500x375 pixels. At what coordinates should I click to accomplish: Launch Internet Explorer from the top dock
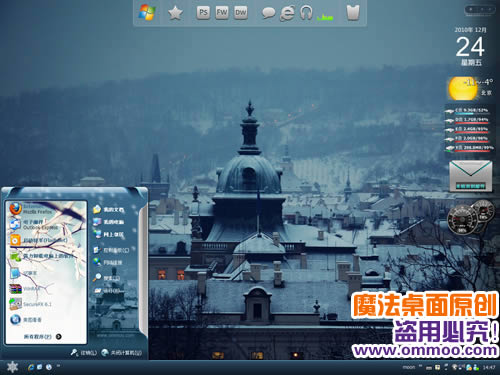tap(287, 13)
